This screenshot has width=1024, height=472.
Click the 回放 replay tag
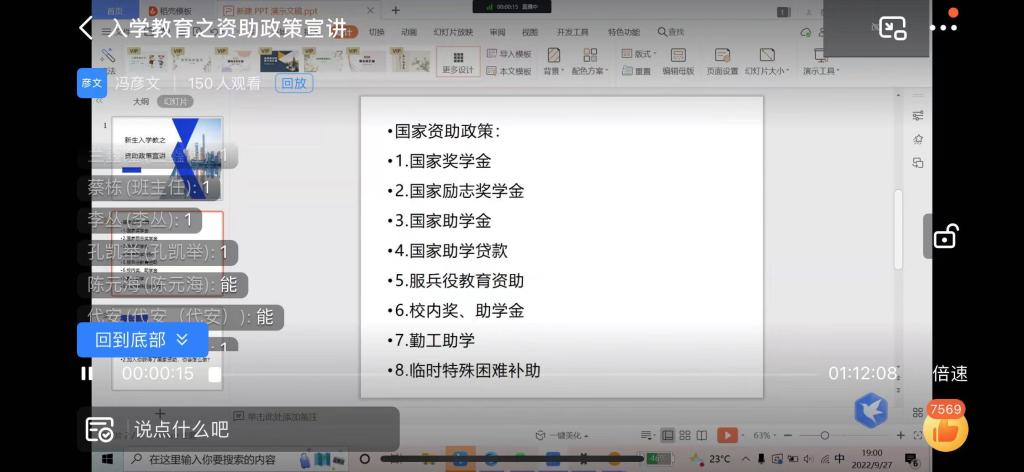294,83
